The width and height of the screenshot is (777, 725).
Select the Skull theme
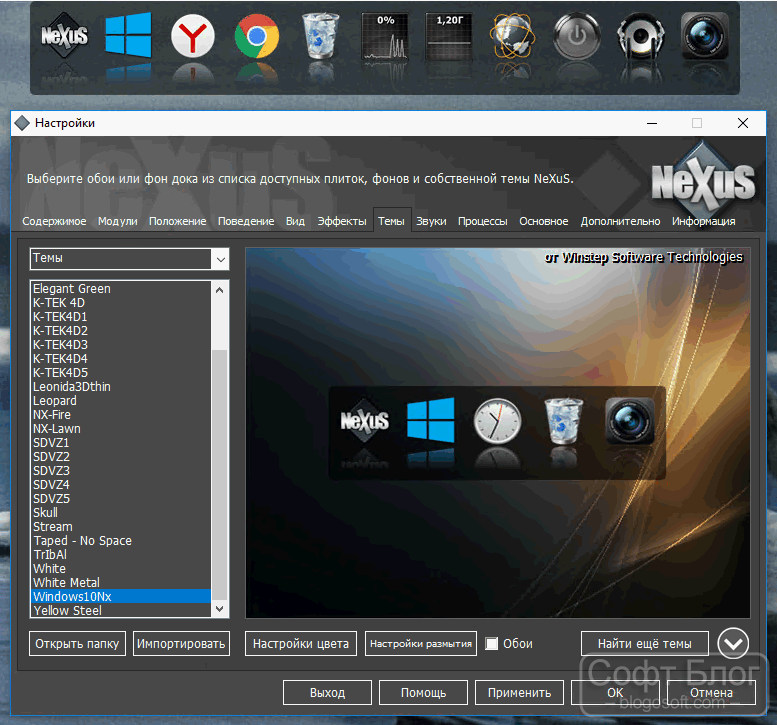(x=121, y=512)
